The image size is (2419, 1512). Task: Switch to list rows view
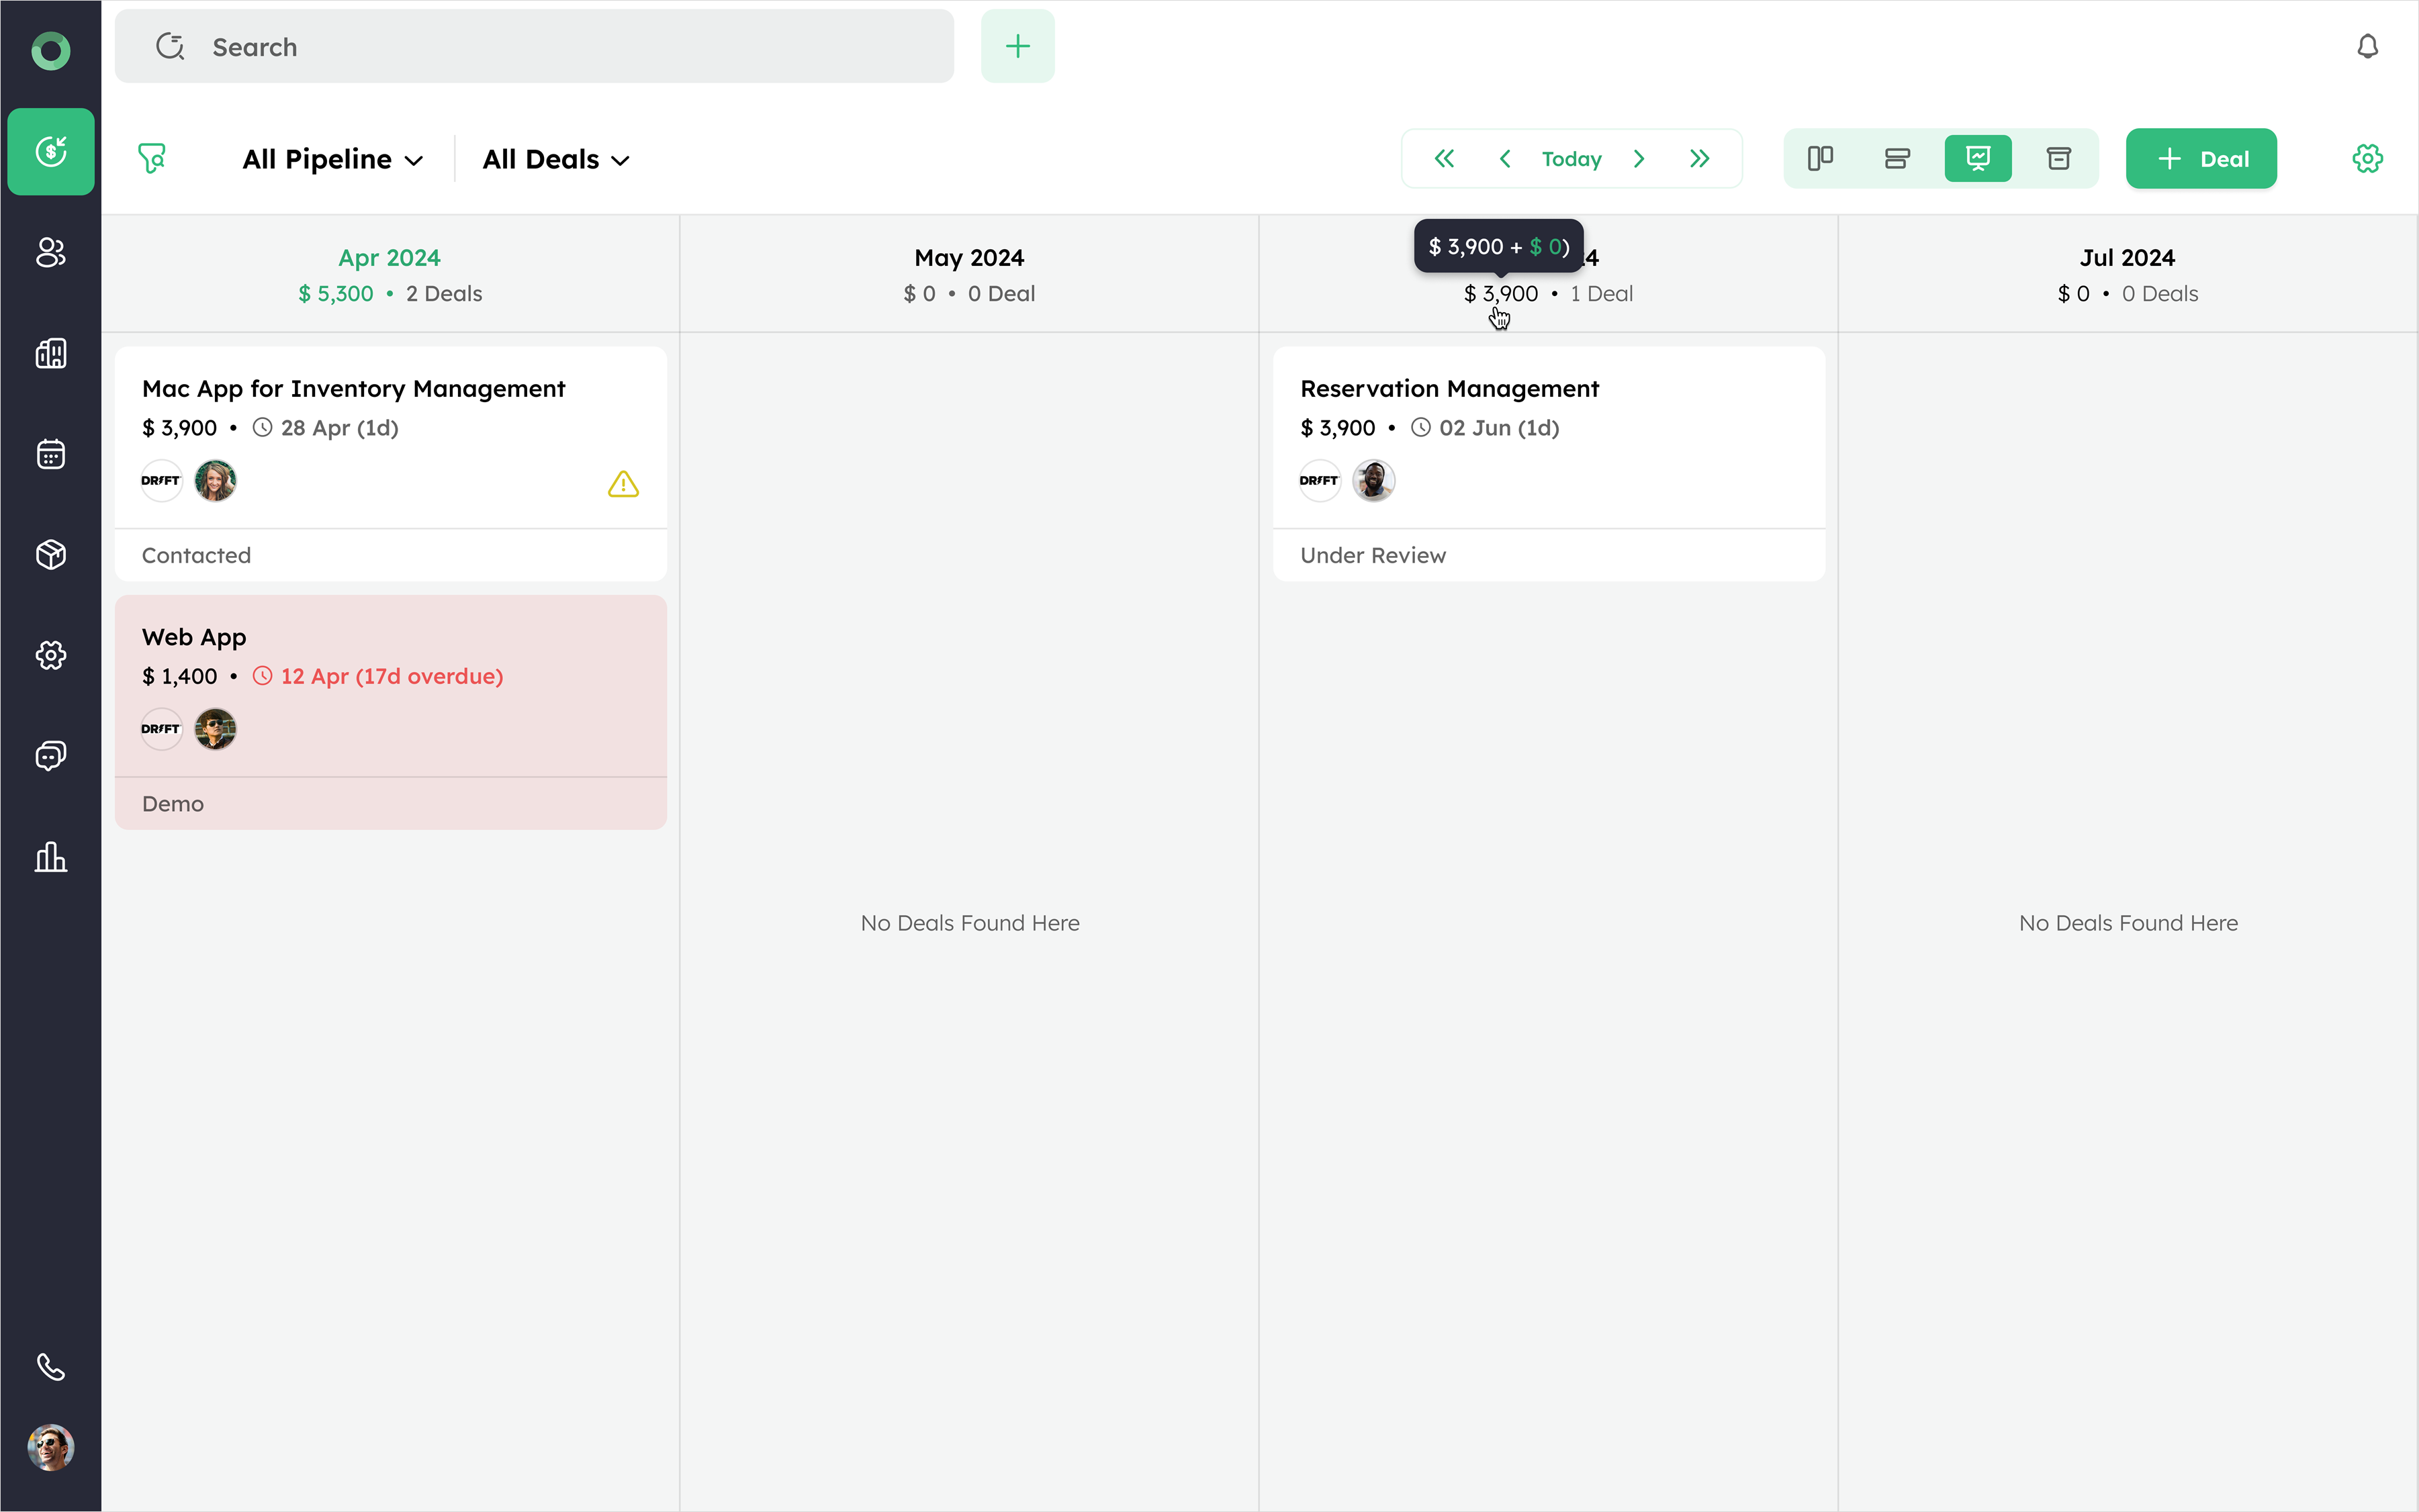1897,158
